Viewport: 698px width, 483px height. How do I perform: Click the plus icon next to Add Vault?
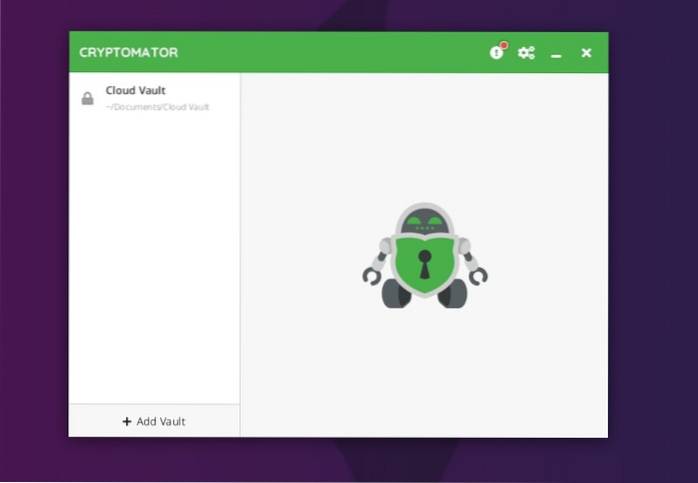tap(127, 421)
